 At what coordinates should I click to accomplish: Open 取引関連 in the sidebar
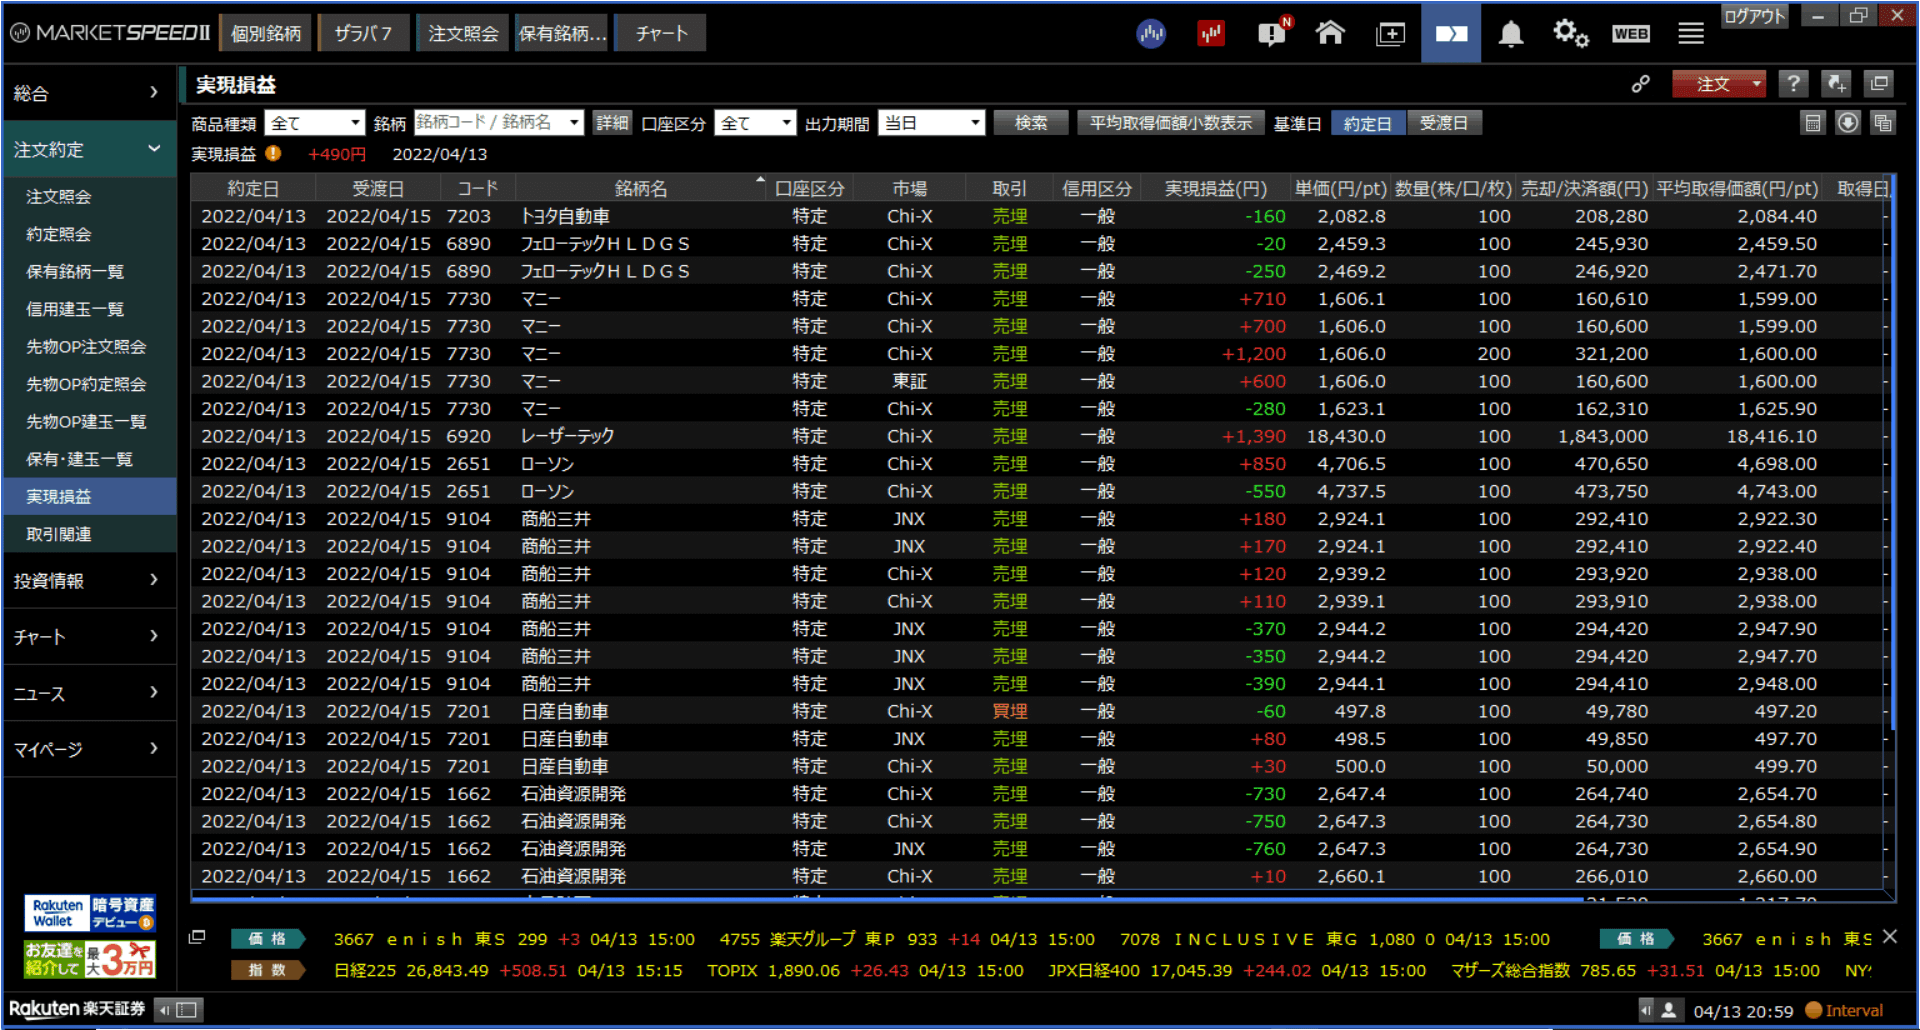(x=88, y=534)
